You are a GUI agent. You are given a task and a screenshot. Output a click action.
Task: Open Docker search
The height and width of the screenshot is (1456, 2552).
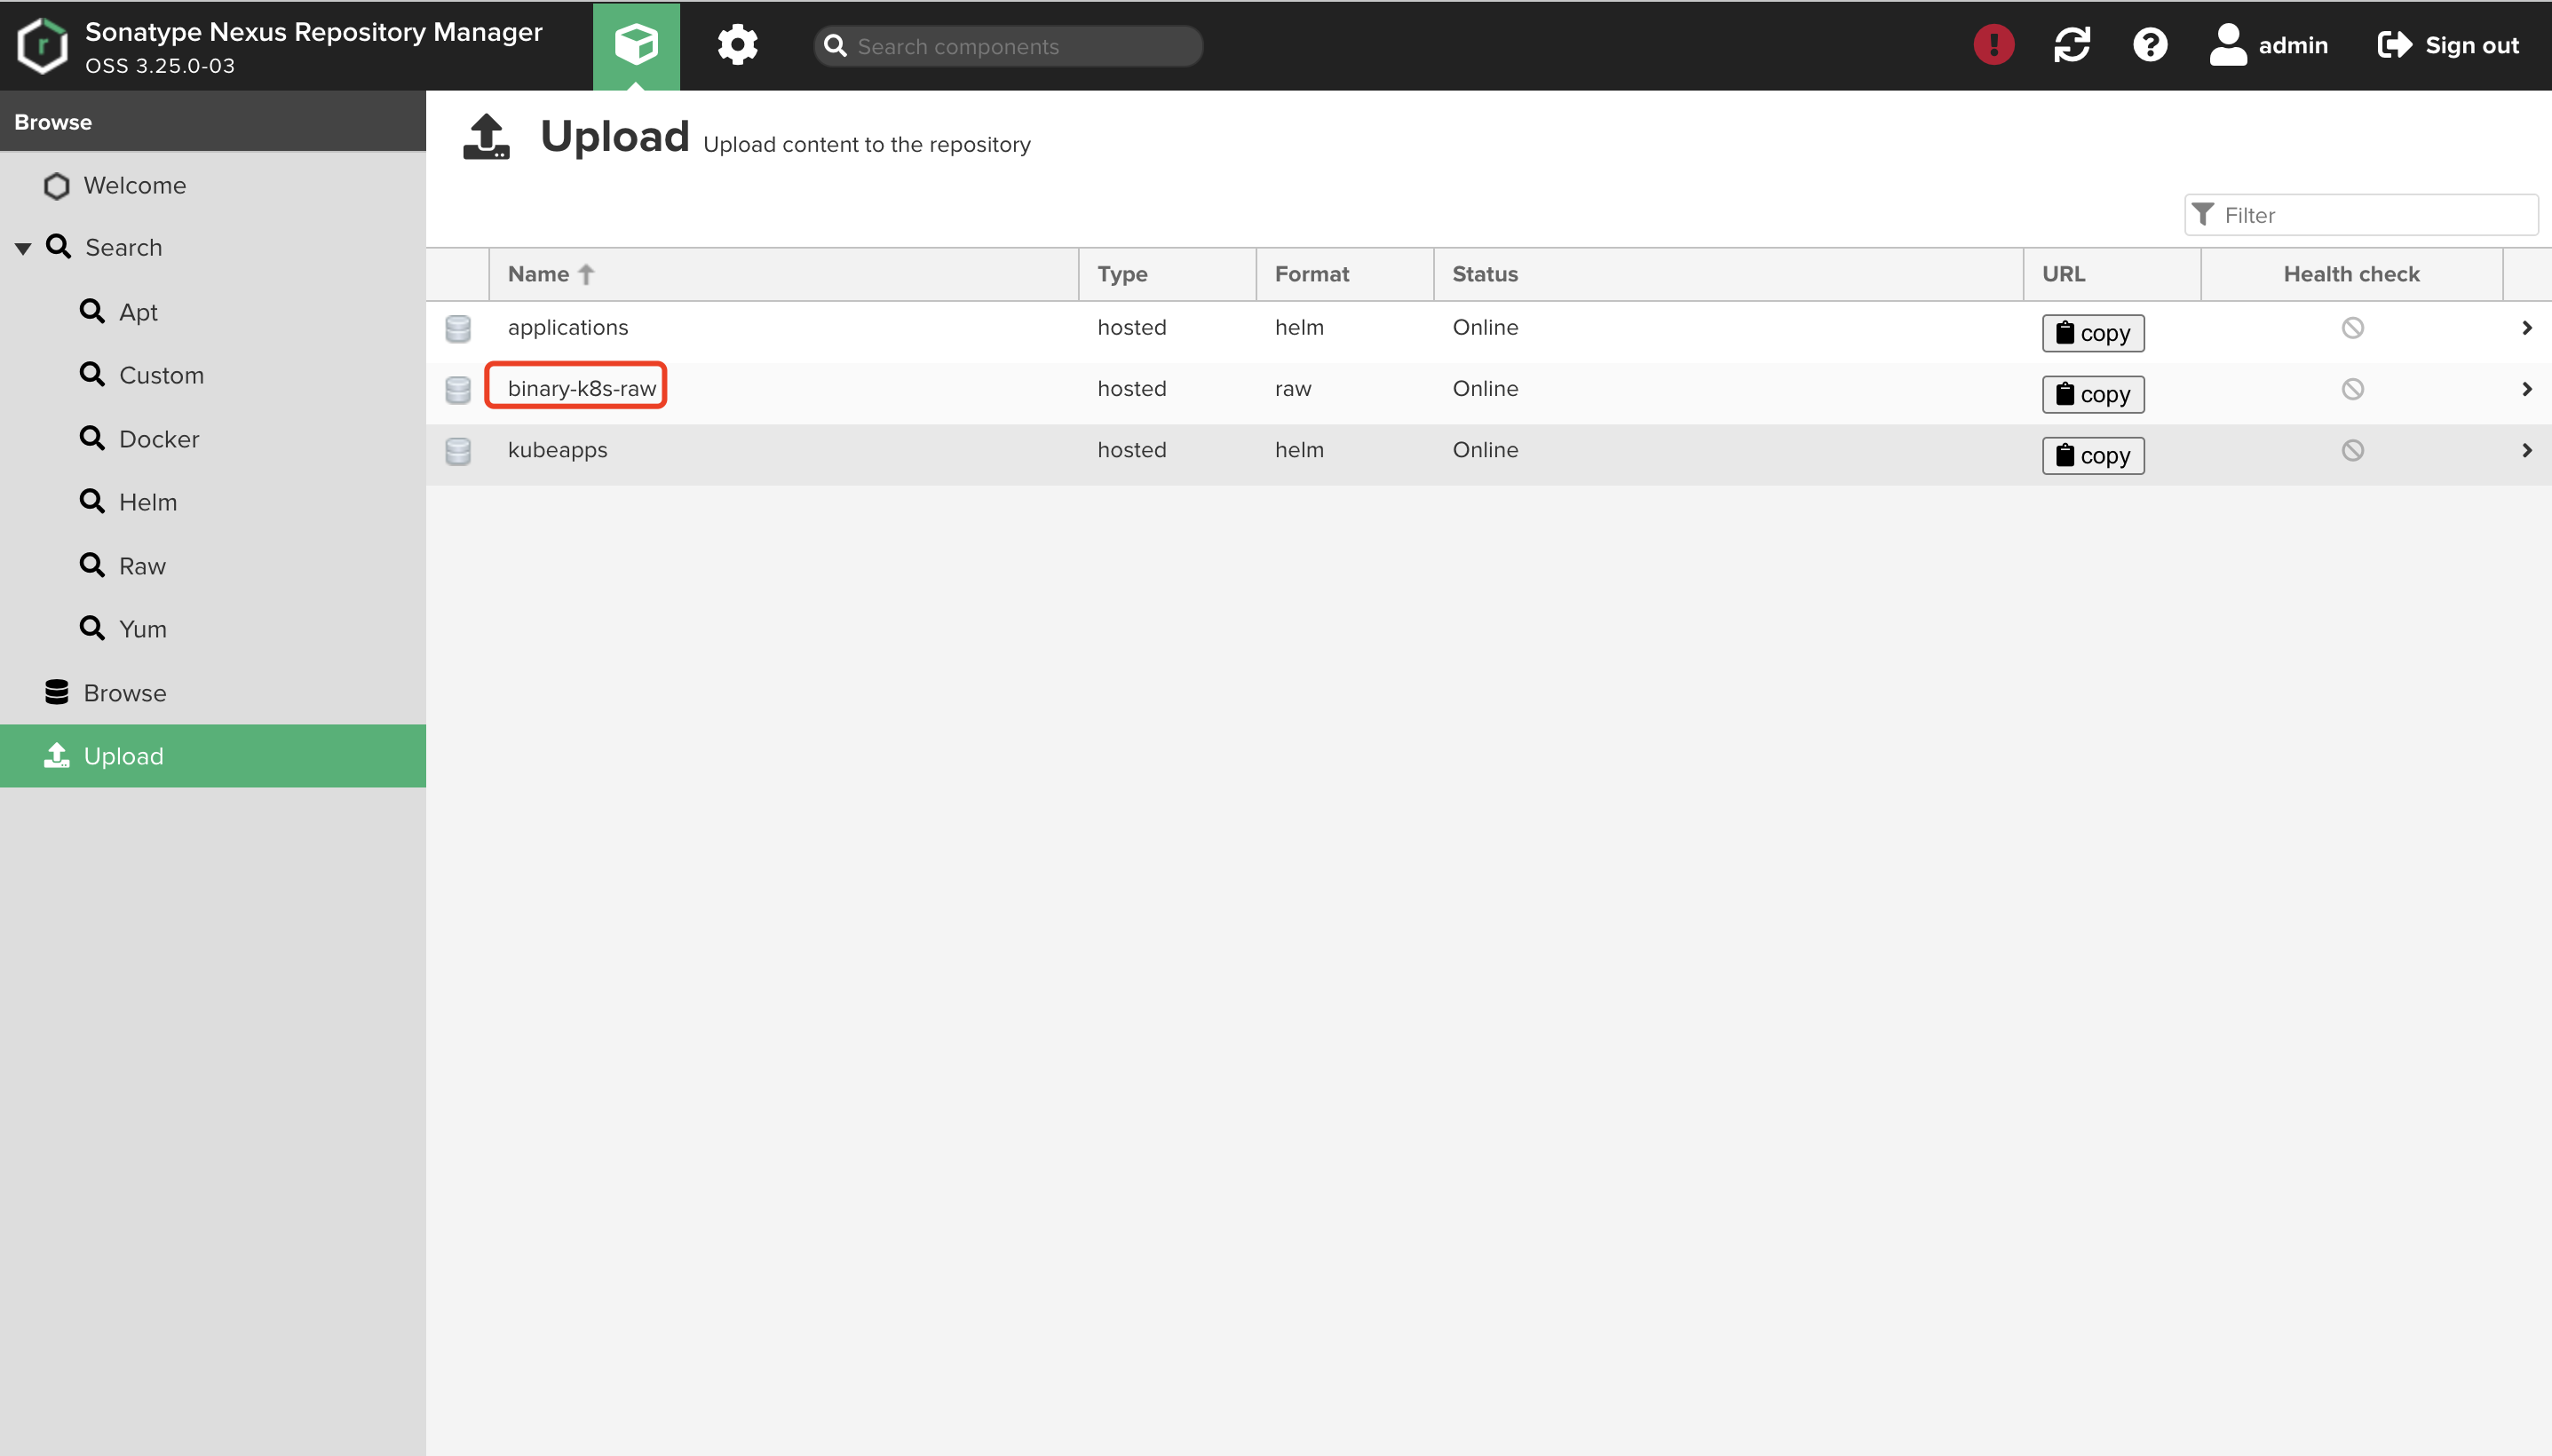click(x=159, y=439)
